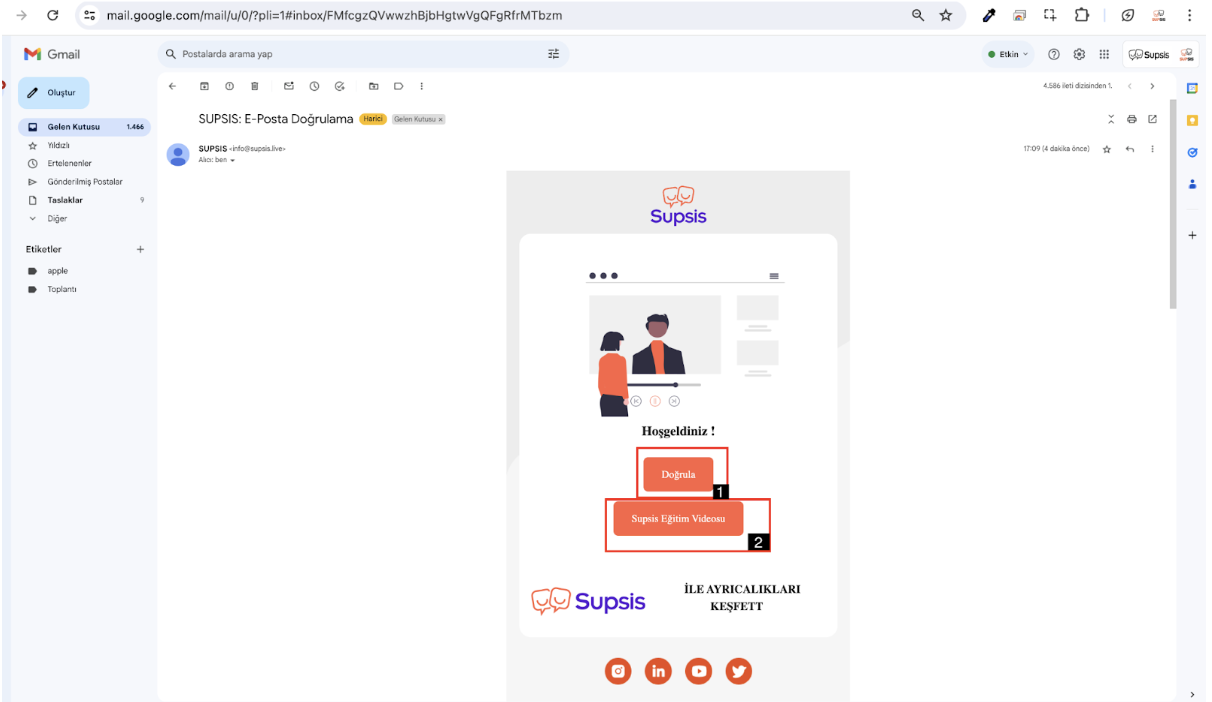Go to the next conversation arrow
This screenshot has width=1212, height=702.
coord(1152,86)
